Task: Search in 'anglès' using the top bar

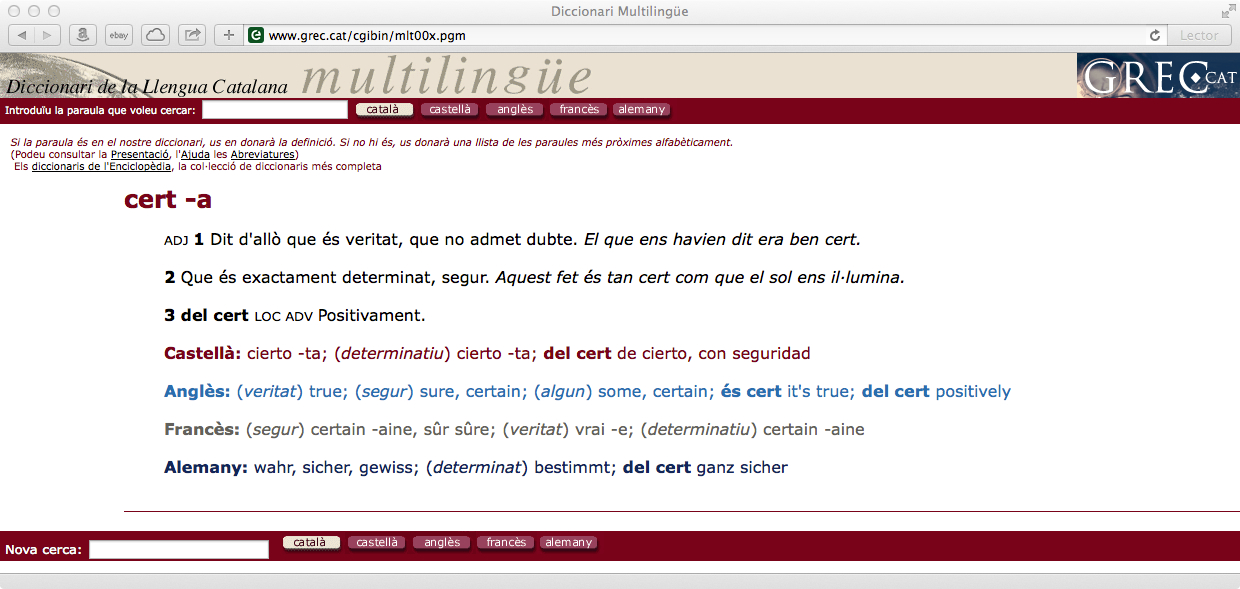Action: 515,110
